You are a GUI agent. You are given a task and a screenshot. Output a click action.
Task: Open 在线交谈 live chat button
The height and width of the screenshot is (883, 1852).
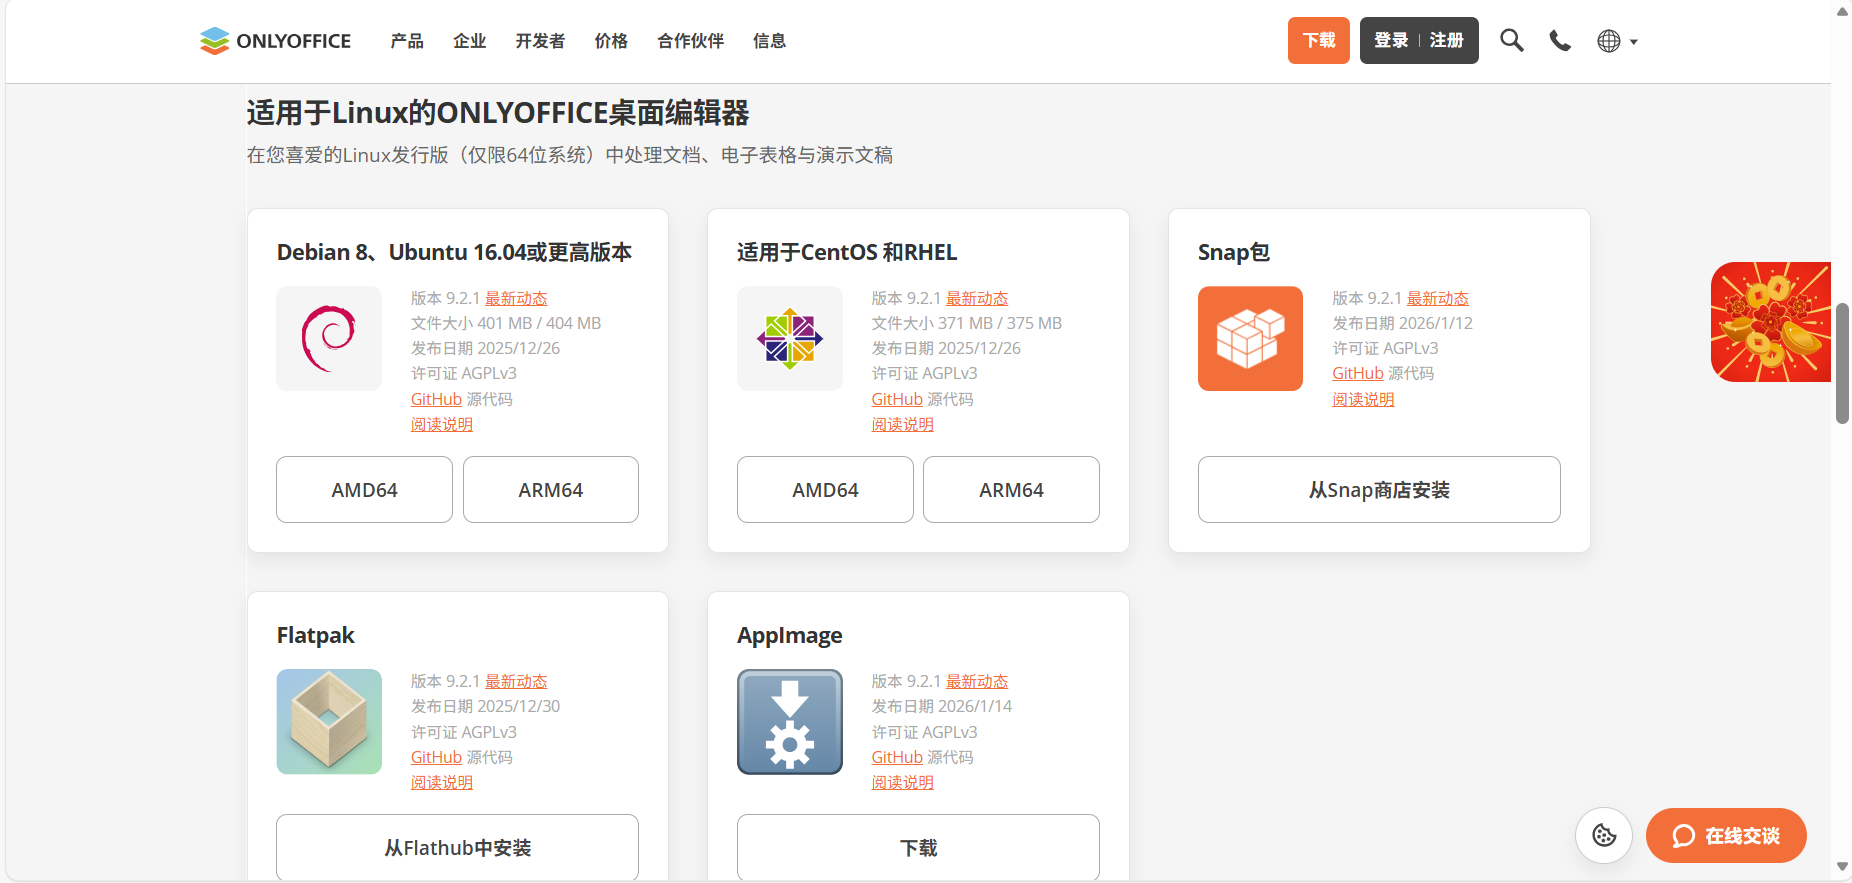pyautogui.click(x=1726, y=836)
